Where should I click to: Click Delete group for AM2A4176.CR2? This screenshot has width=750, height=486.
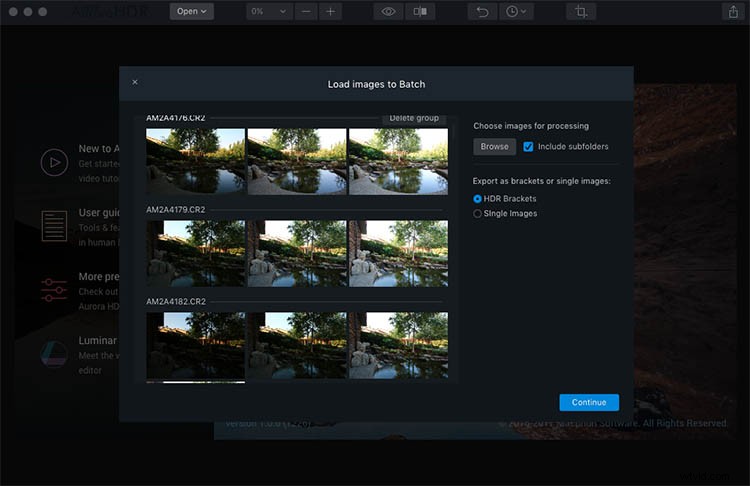pyautogui.click(x=414, y=118)
